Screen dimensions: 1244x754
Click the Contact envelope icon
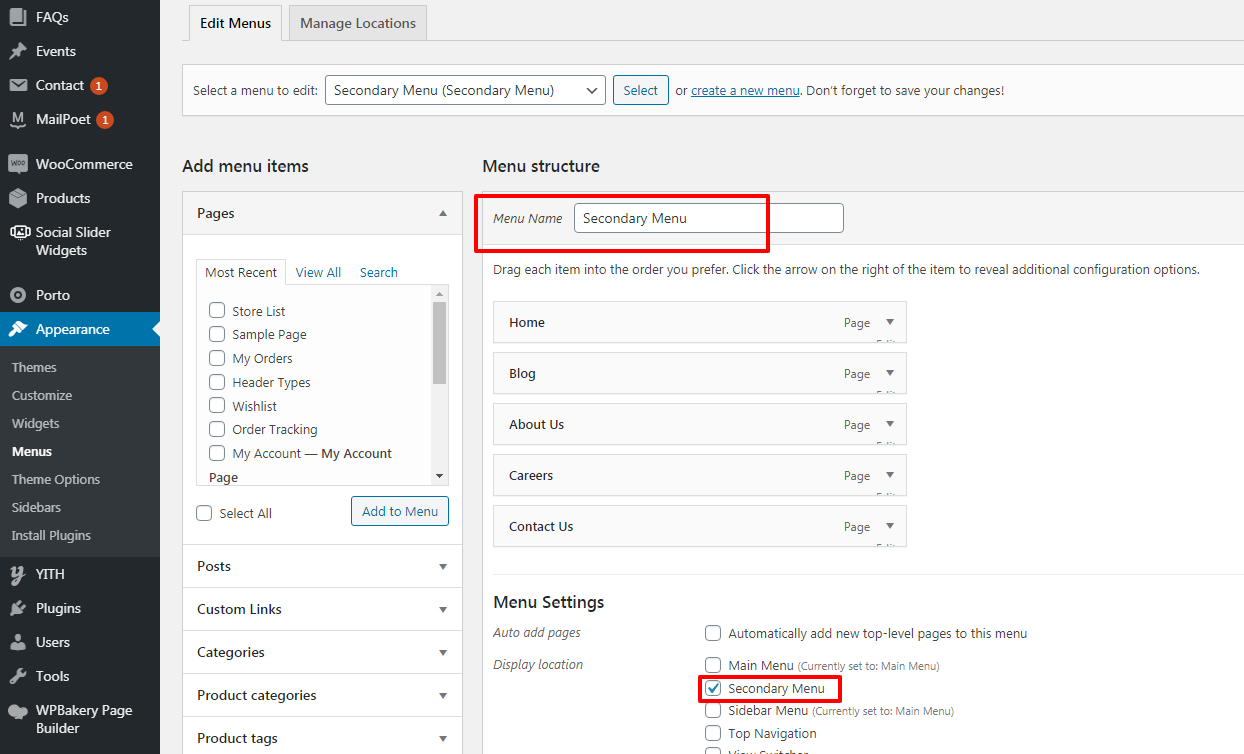tap(18, 85)
